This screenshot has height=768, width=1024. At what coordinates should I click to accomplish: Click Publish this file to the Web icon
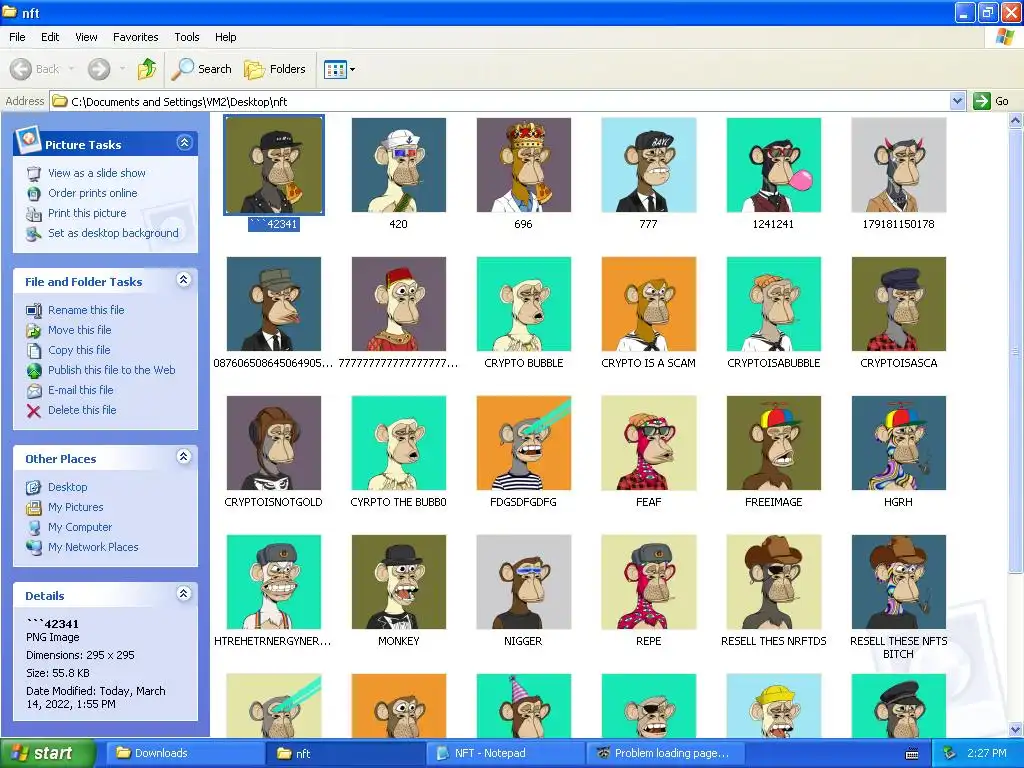[x=34, y=371]
